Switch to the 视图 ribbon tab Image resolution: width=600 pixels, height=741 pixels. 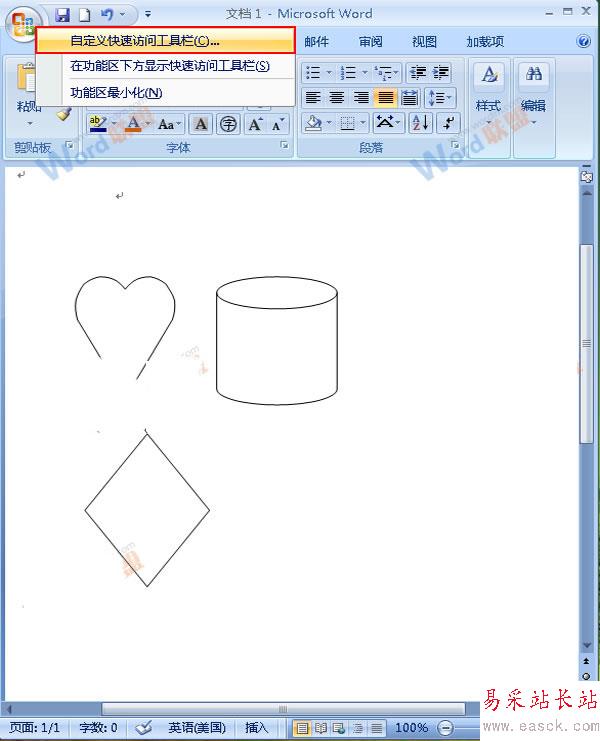(424, 42)
